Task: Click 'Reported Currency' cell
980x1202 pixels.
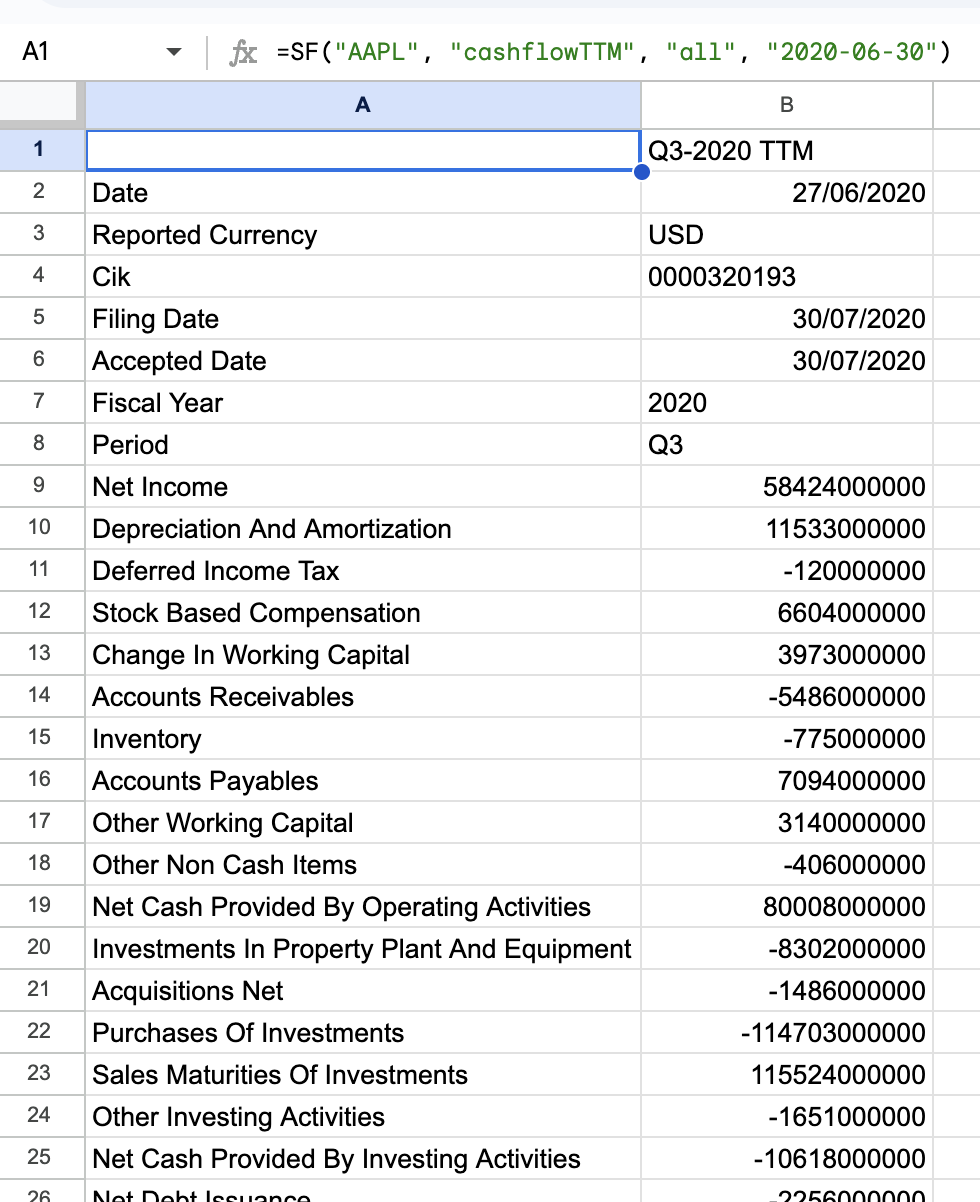Action: tap(363, 234)
